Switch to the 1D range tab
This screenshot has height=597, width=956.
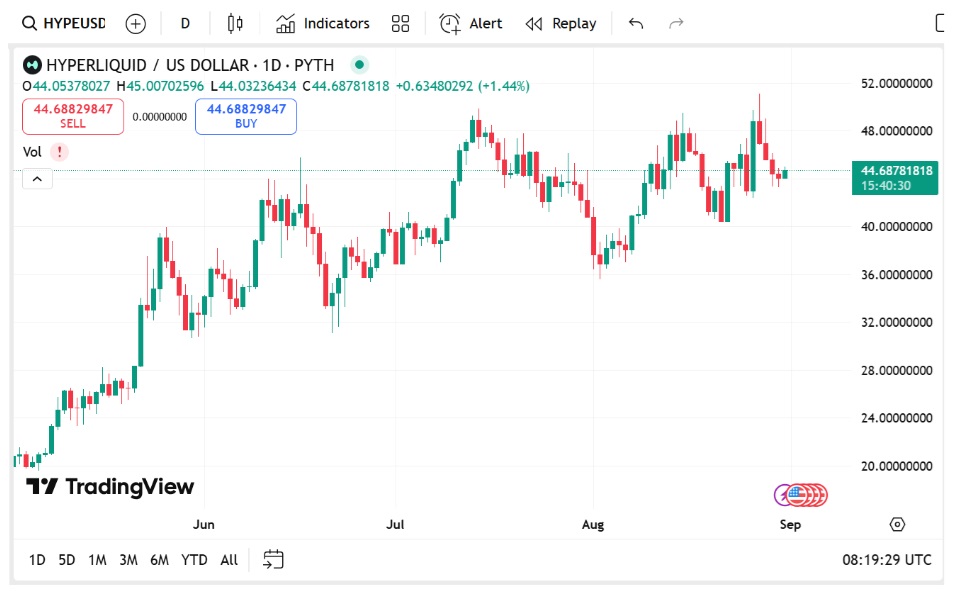pos(37,560)
